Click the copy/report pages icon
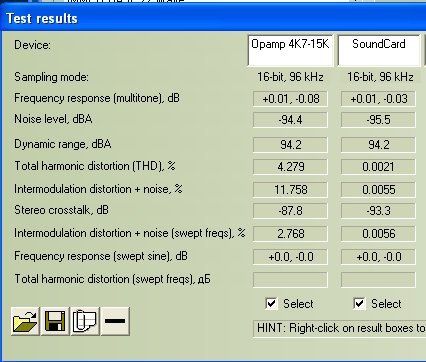The image size is (426, 362). (85, 321)
